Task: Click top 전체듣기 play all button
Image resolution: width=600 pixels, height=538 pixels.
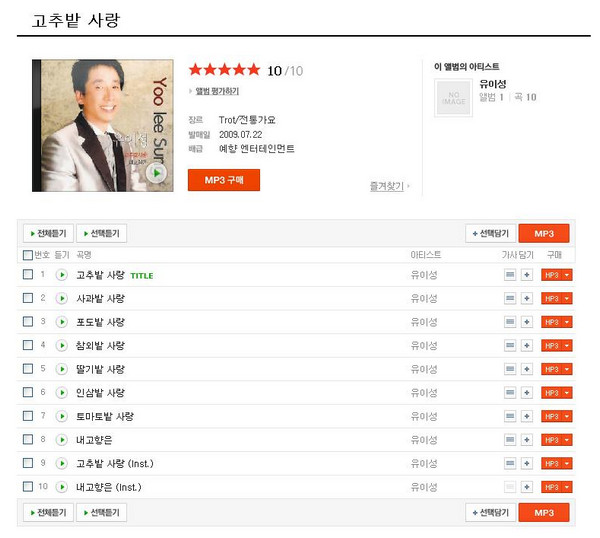Action: (x=48, y=233)
